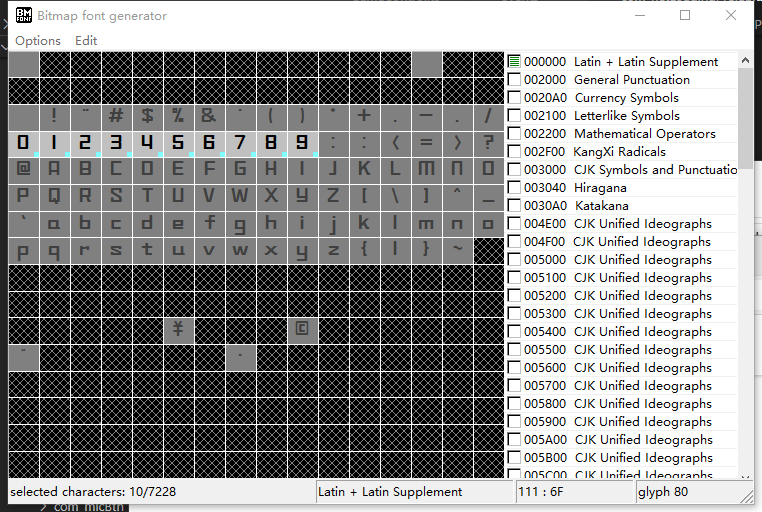Select the 005A00 CJK Unified Ideographs row
Viewport: 762px width, 512px height.
[622, 440]
